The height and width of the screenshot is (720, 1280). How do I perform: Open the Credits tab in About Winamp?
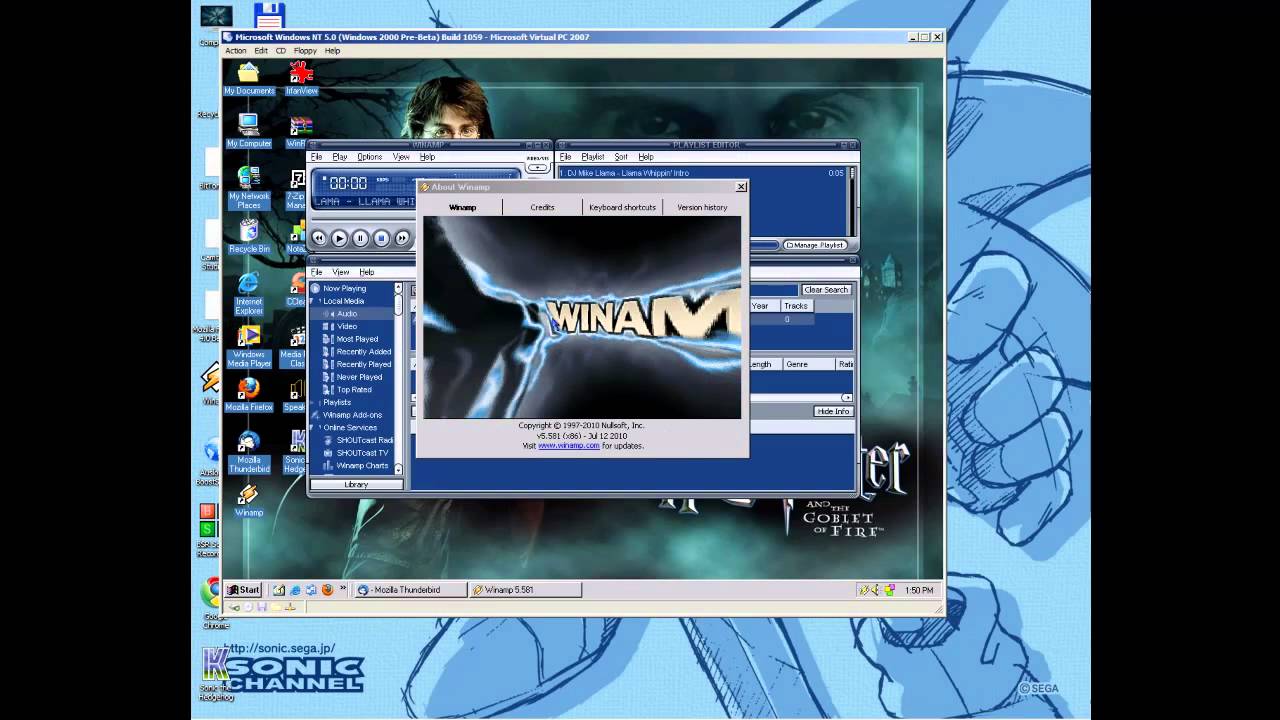click(542, 207)
